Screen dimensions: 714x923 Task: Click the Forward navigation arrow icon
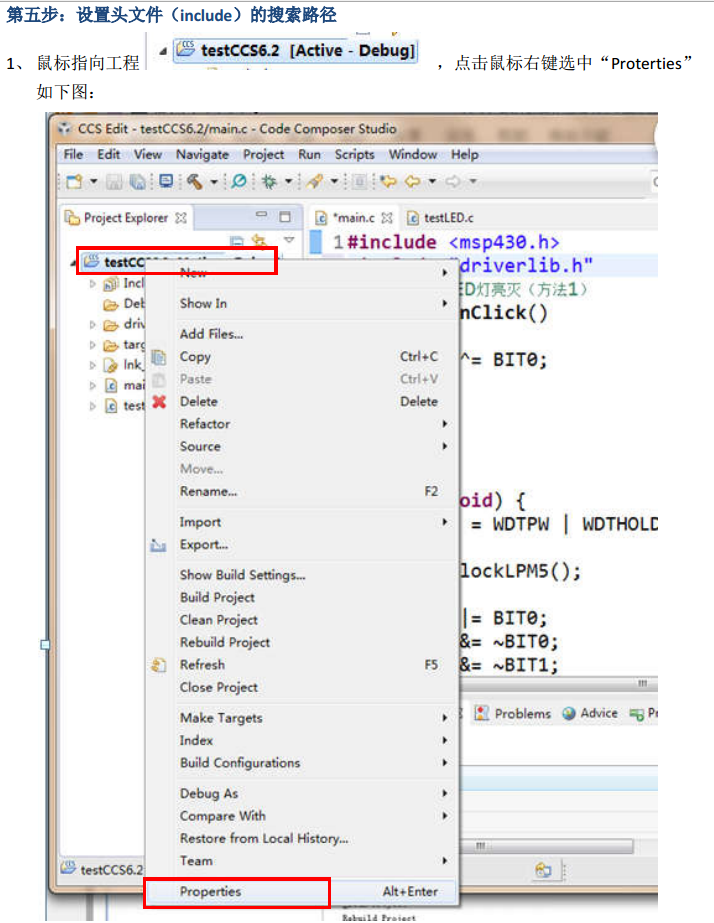(453, 181)
